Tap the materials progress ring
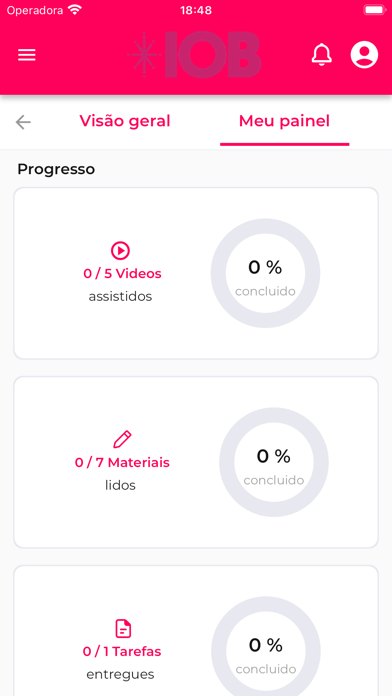392x696 pixels. [274, 462]
